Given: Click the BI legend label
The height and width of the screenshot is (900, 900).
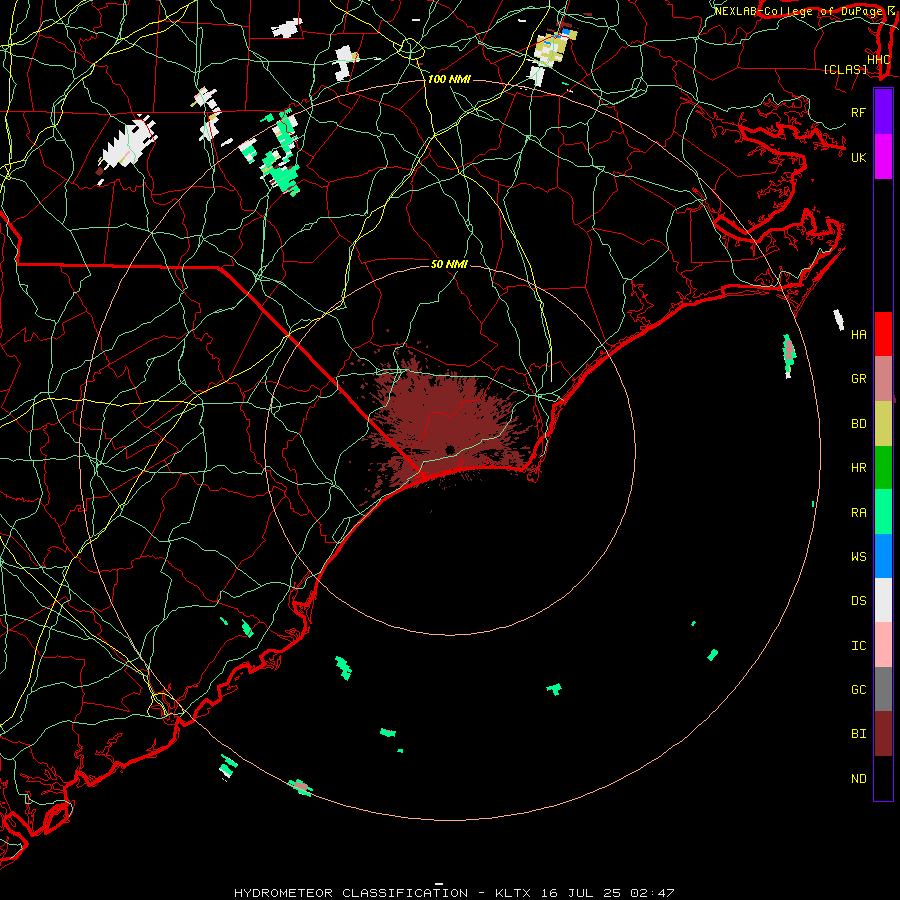Looking at the screenshot, I should tap(859, 734).
